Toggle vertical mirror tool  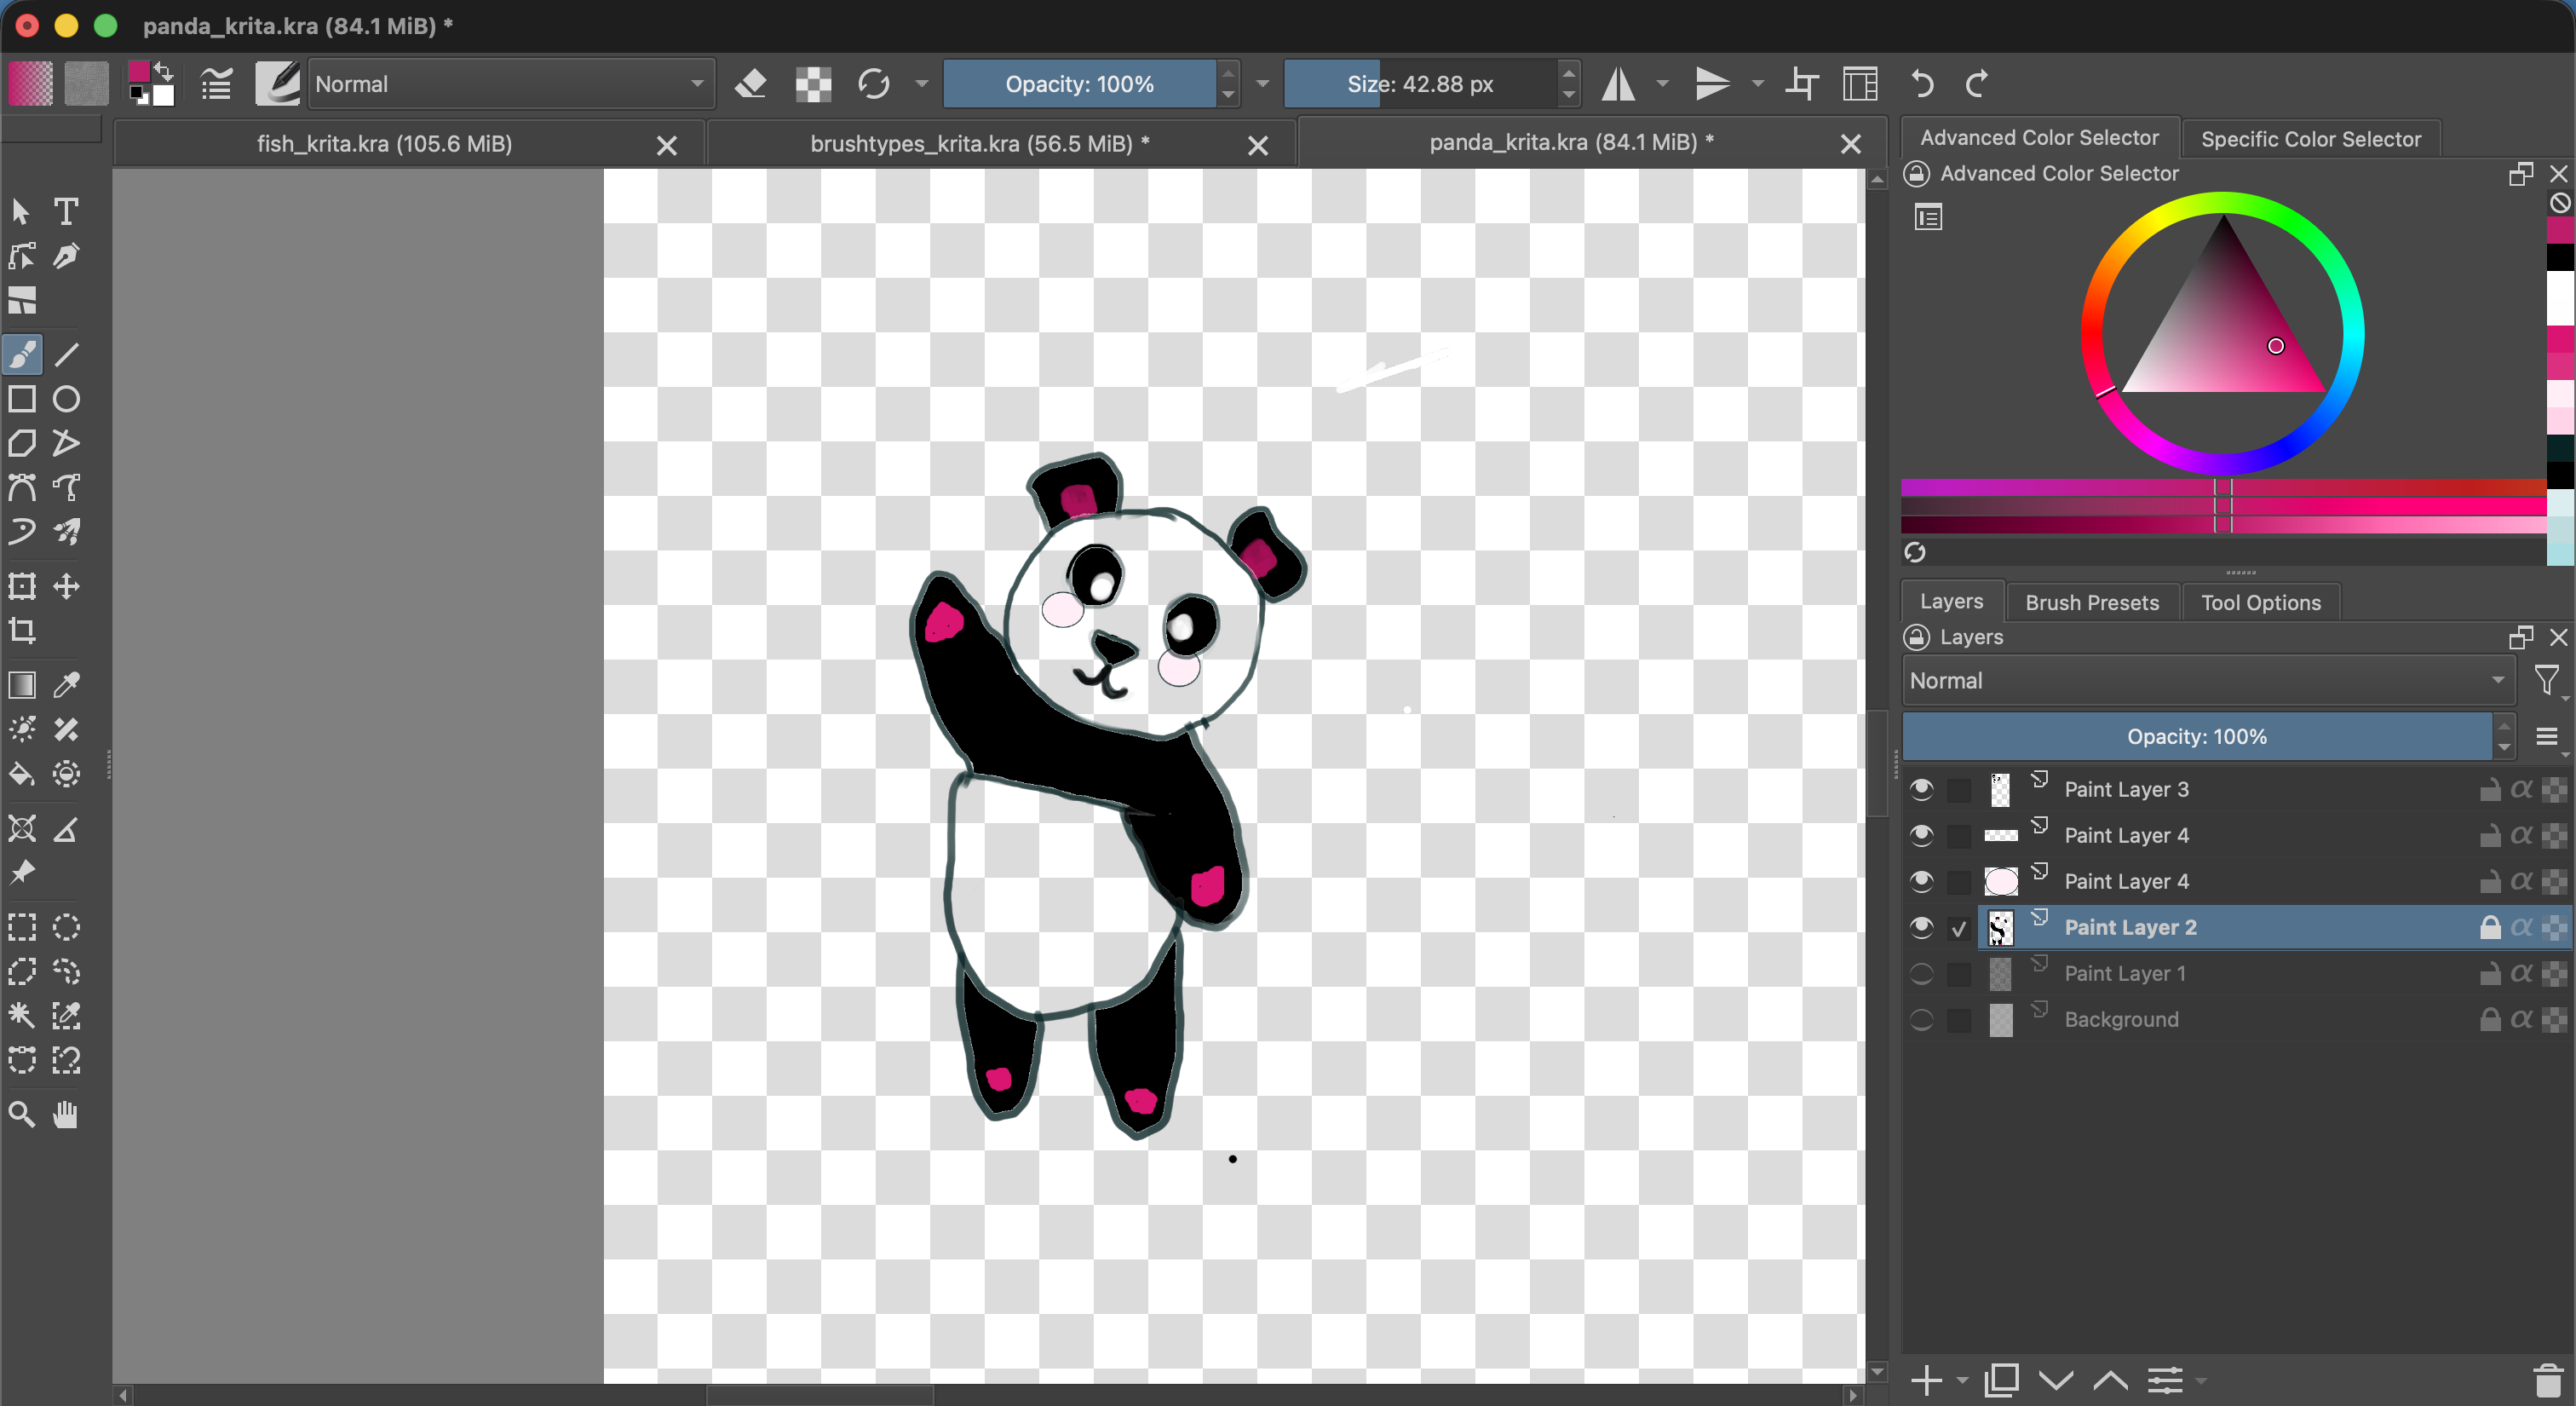tap(1712, 84)
